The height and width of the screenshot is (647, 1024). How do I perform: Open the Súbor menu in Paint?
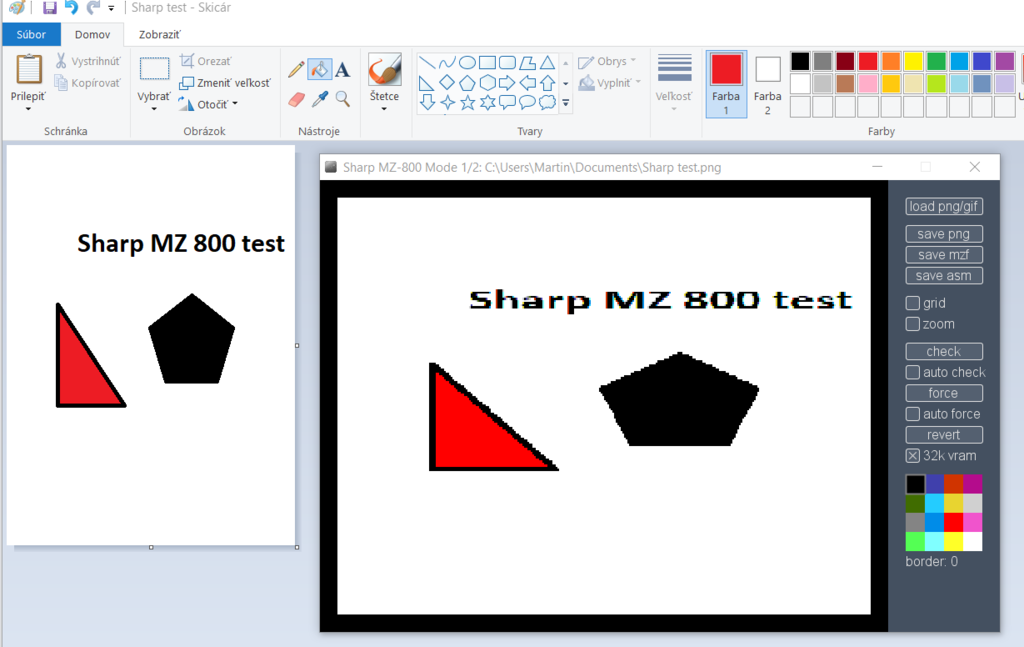click(31, 33)
